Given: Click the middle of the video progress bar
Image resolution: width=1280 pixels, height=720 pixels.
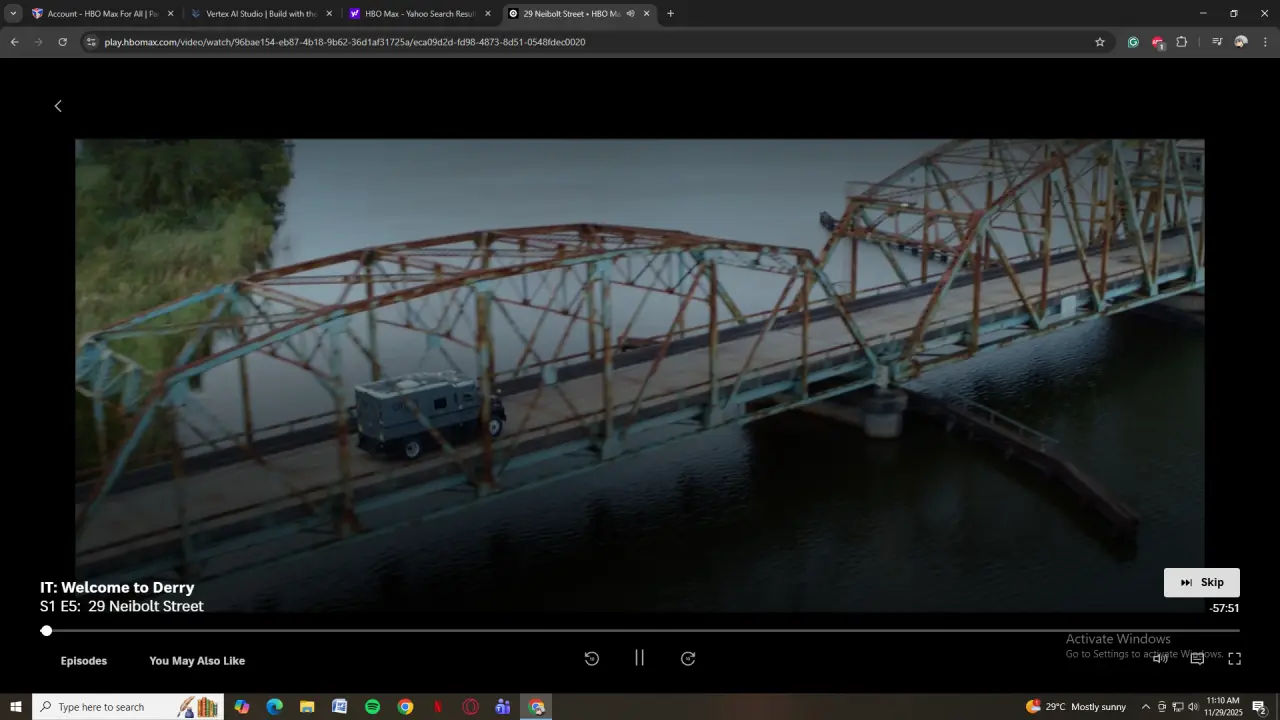Looking at the screenshot, I should tap(640, 631).
